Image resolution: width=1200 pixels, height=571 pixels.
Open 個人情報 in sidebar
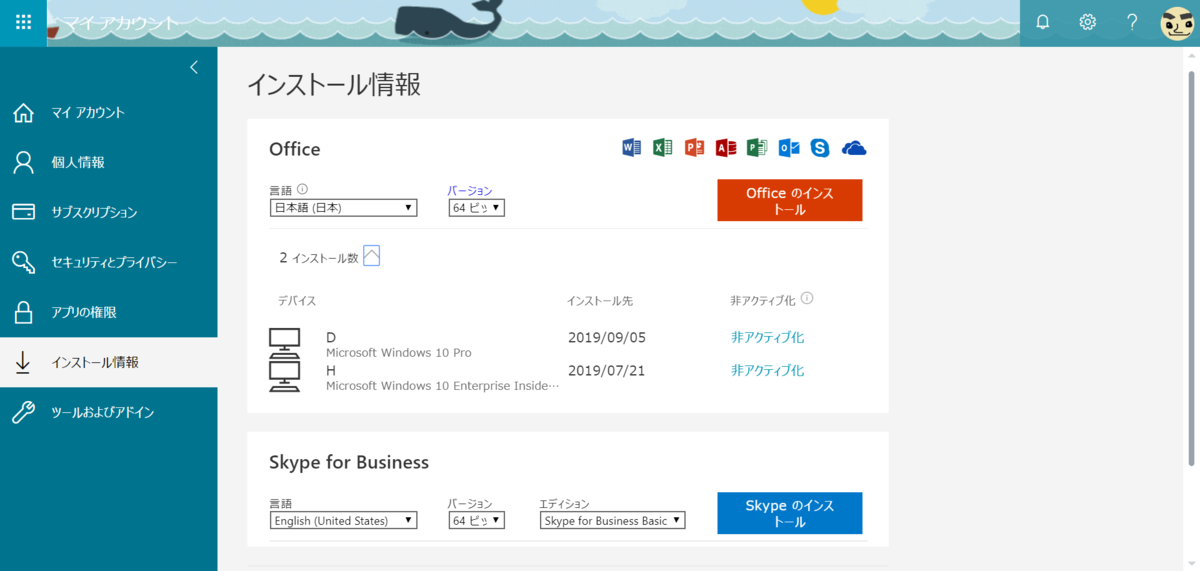pyautogui.click(x=108, y=162)
